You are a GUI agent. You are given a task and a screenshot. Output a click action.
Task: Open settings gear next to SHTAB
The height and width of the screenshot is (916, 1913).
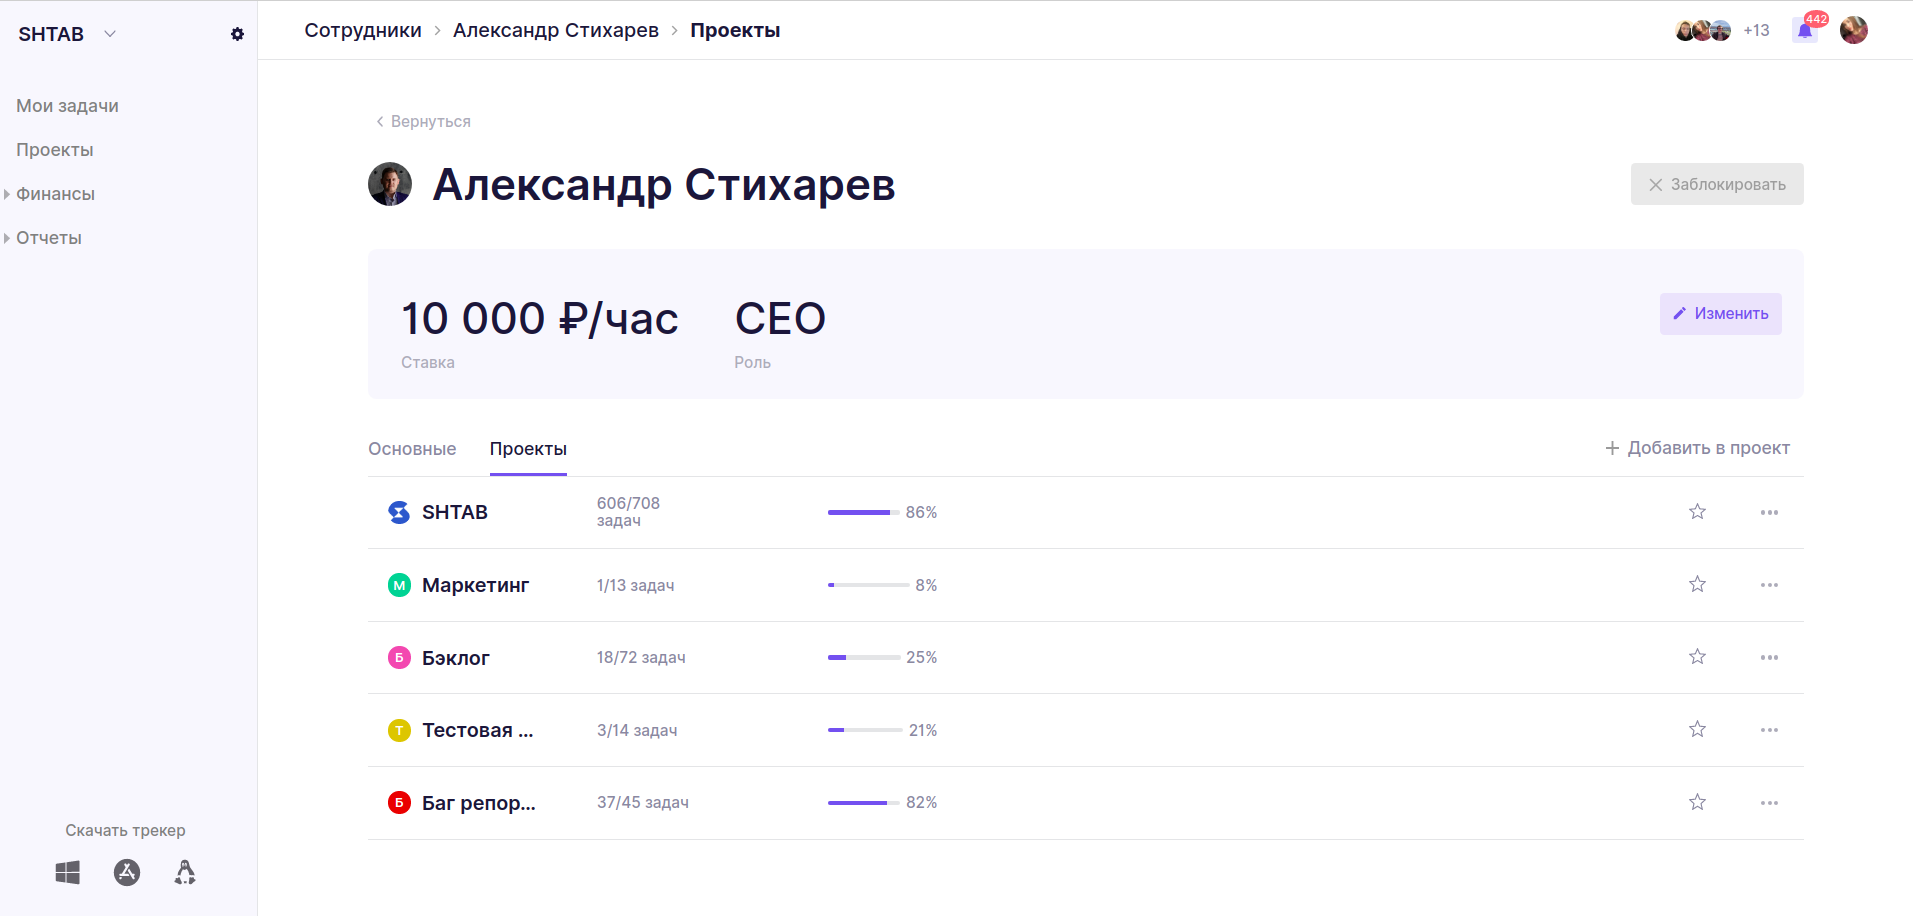pyautogui.click(x=237, y=34)
